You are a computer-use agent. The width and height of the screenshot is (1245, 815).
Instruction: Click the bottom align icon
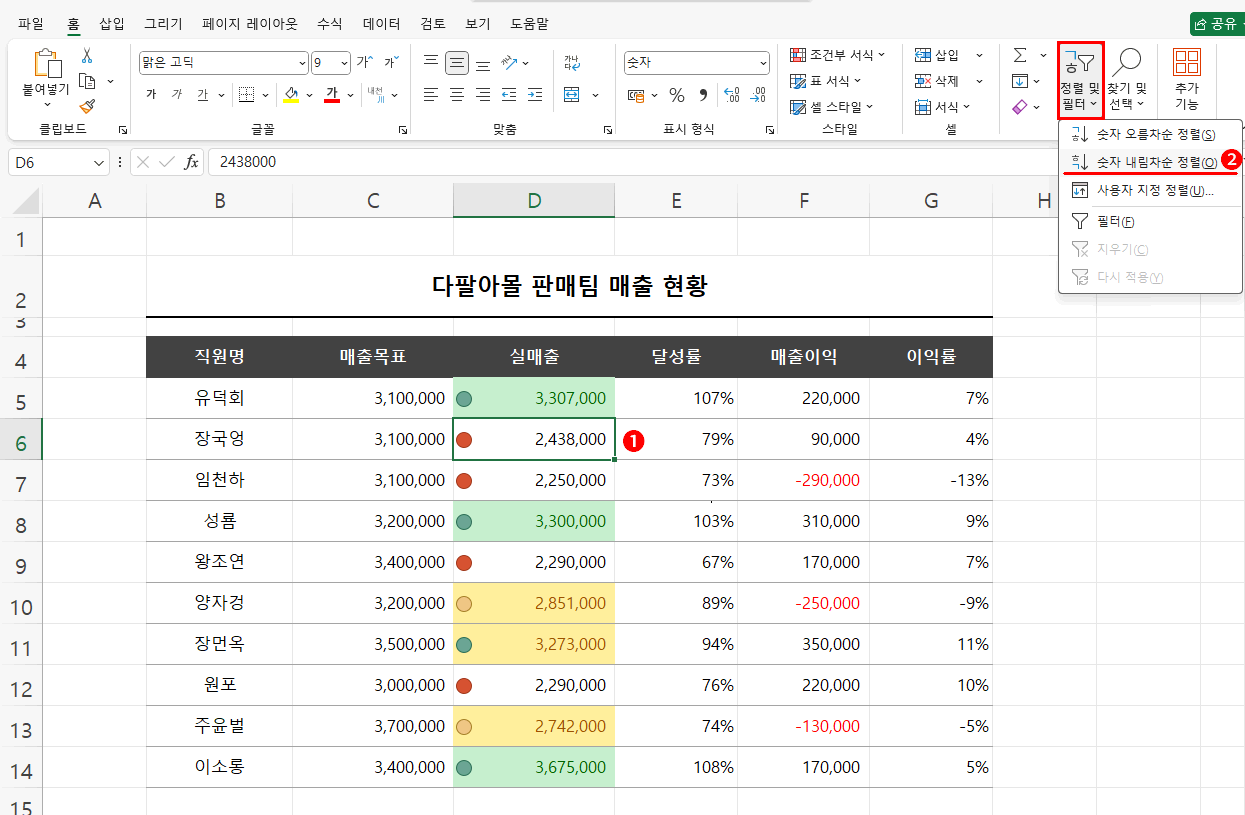[483, 63]
